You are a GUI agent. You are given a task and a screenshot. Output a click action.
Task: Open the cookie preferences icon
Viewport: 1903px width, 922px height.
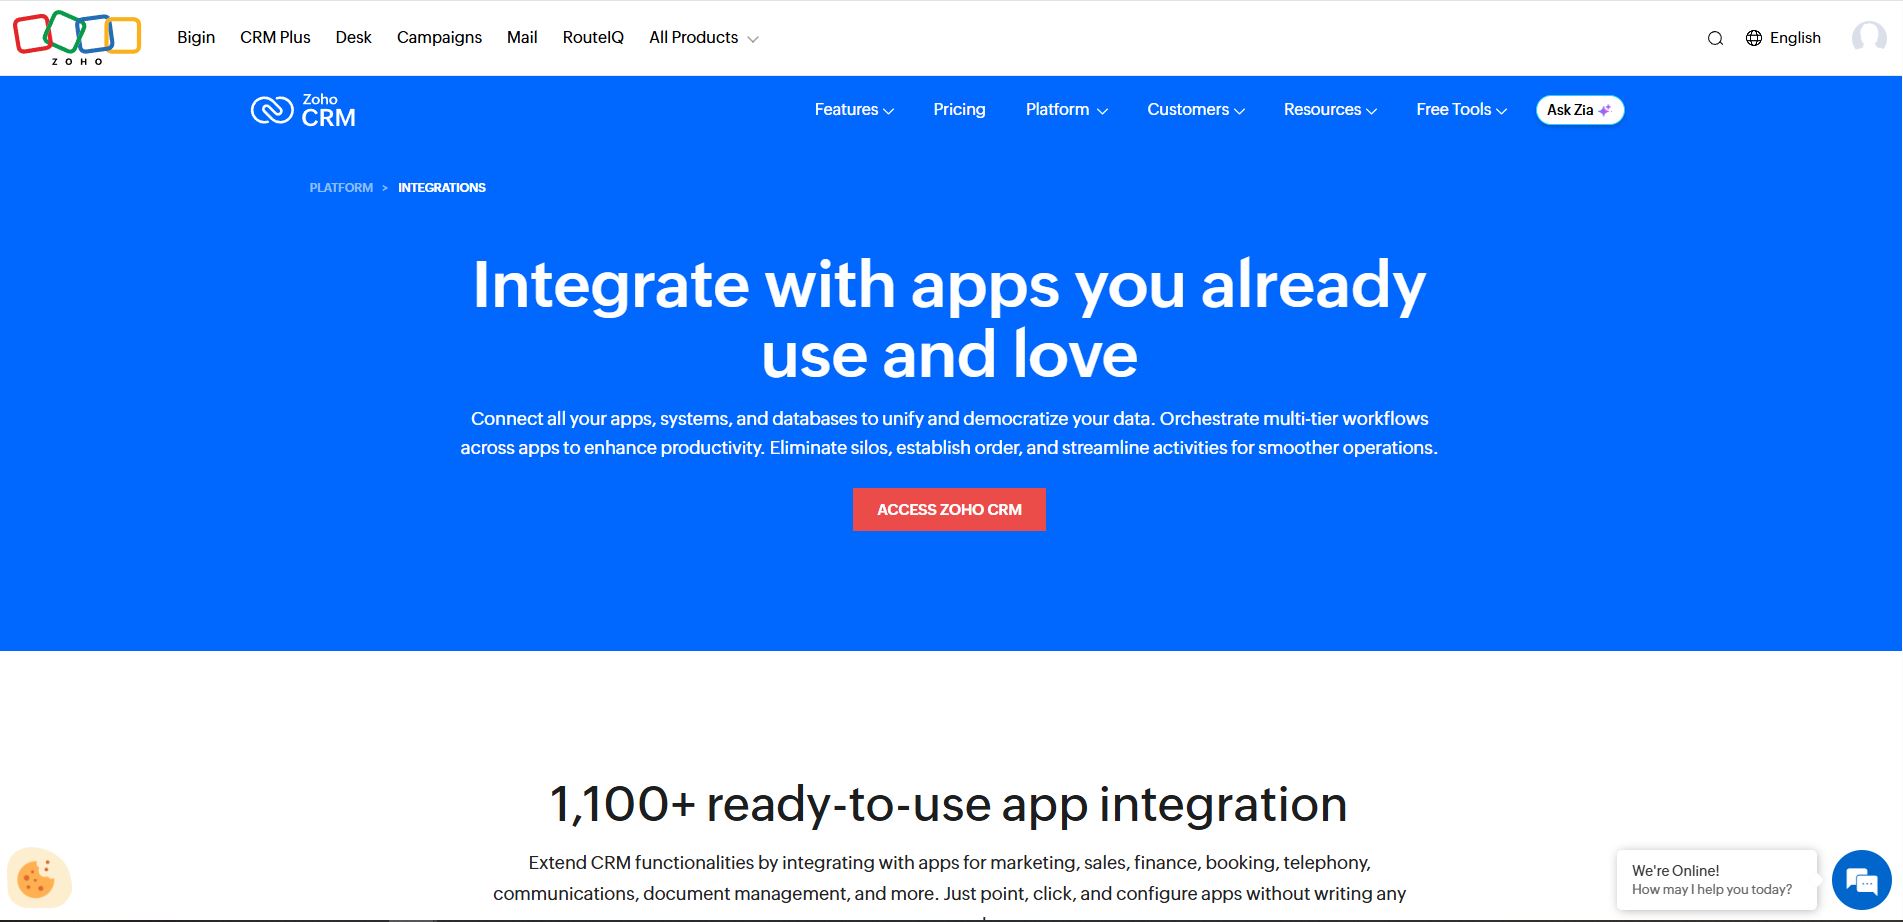38,879
